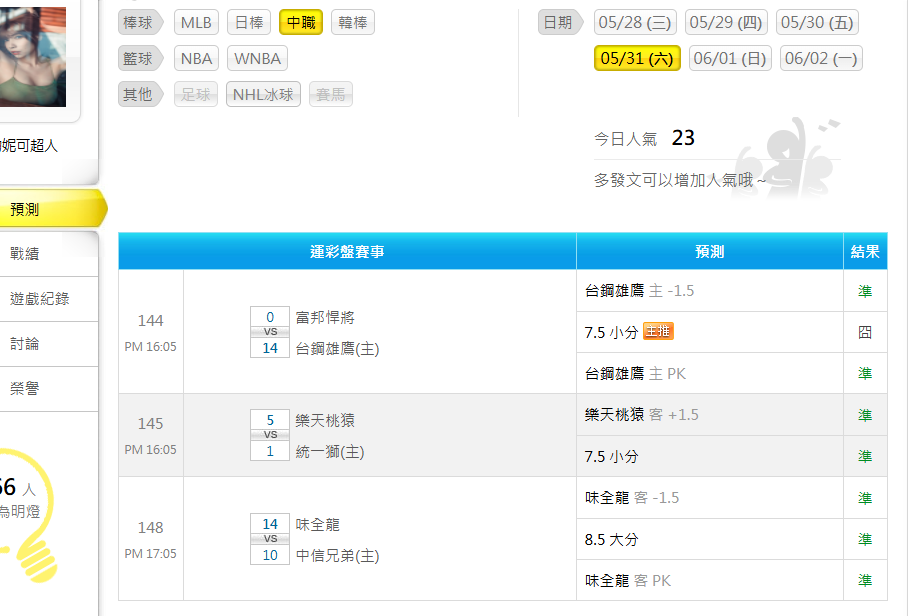Click 味全龍 score 14
The width and height of the screenshot is (923, 616).
click(x=270, y=524)
